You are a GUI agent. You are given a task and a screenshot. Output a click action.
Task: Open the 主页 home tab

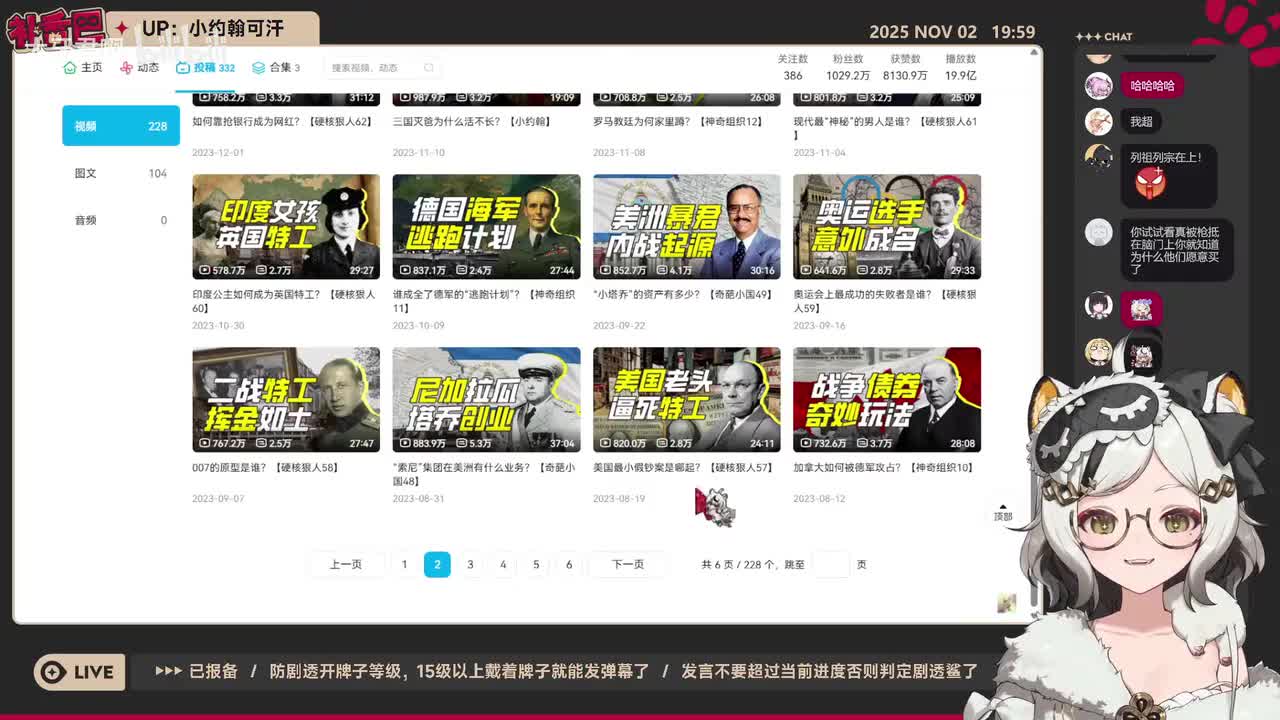(x=83, y=68)
